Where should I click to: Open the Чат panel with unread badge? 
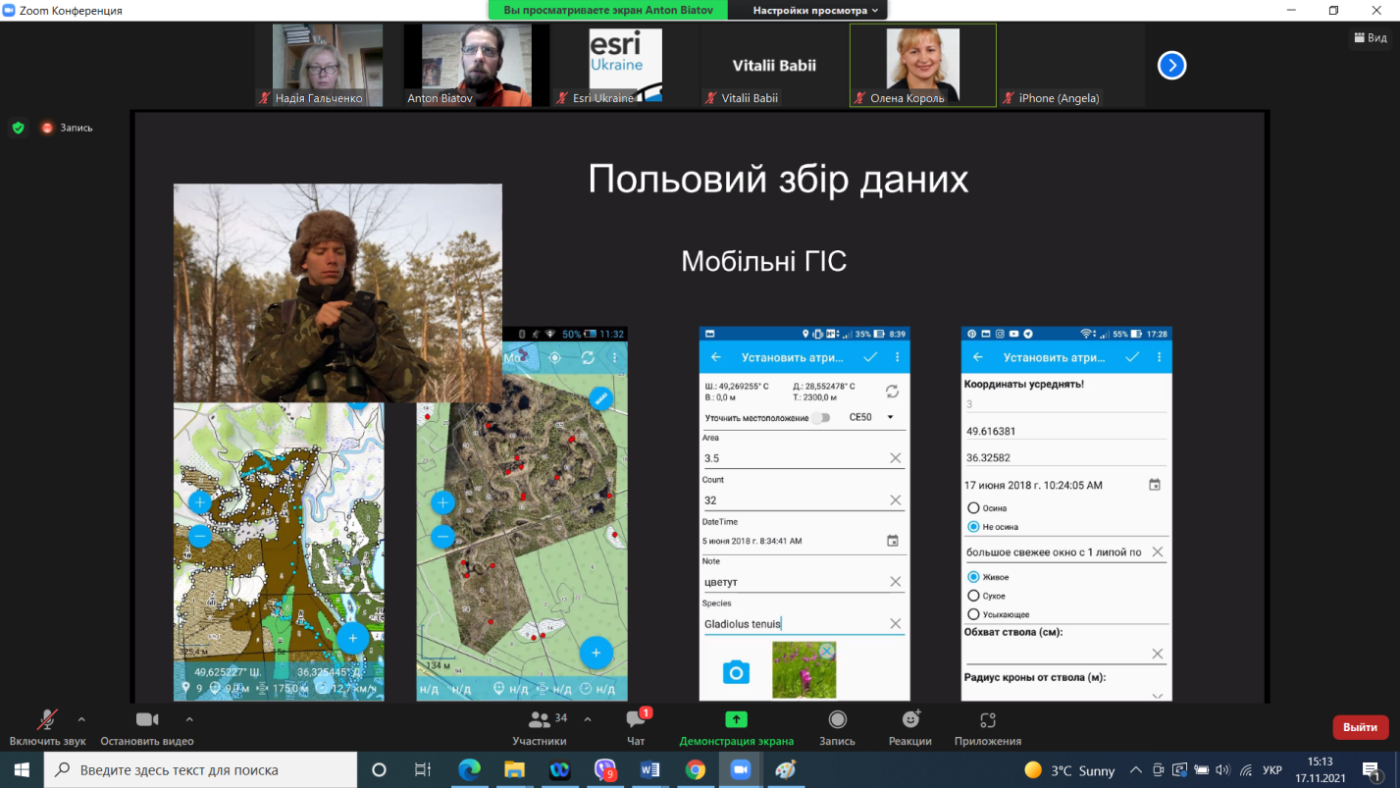[636, 726]
